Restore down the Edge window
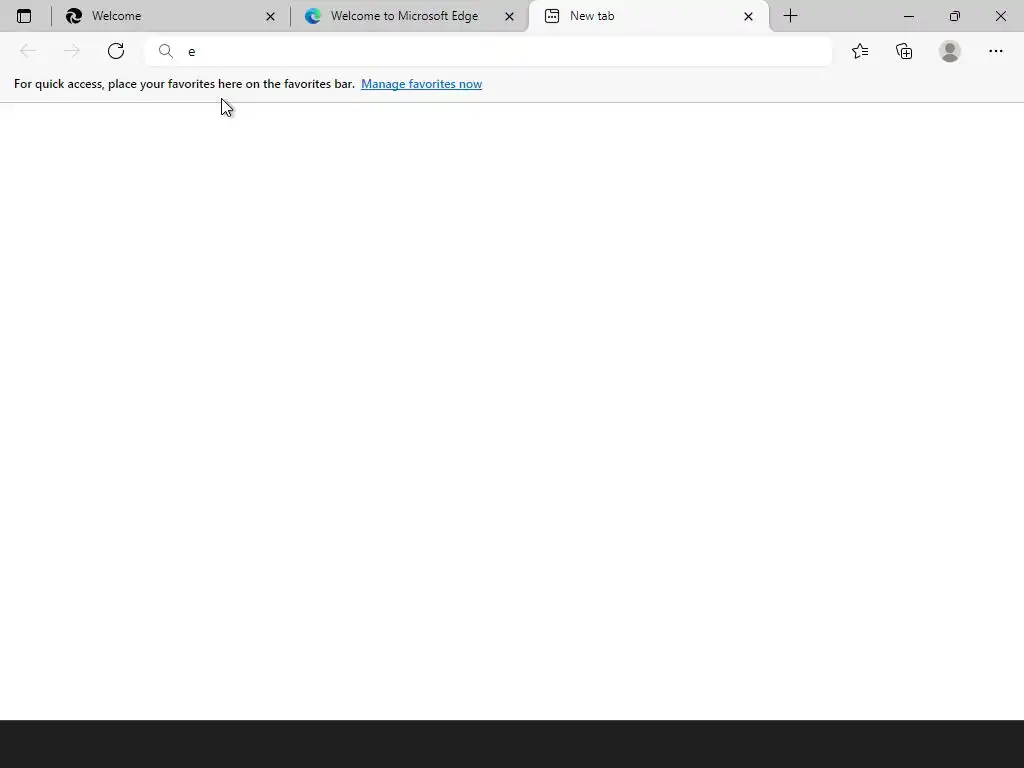Viewport: 1024px width, 768px height. pos(955,16)
